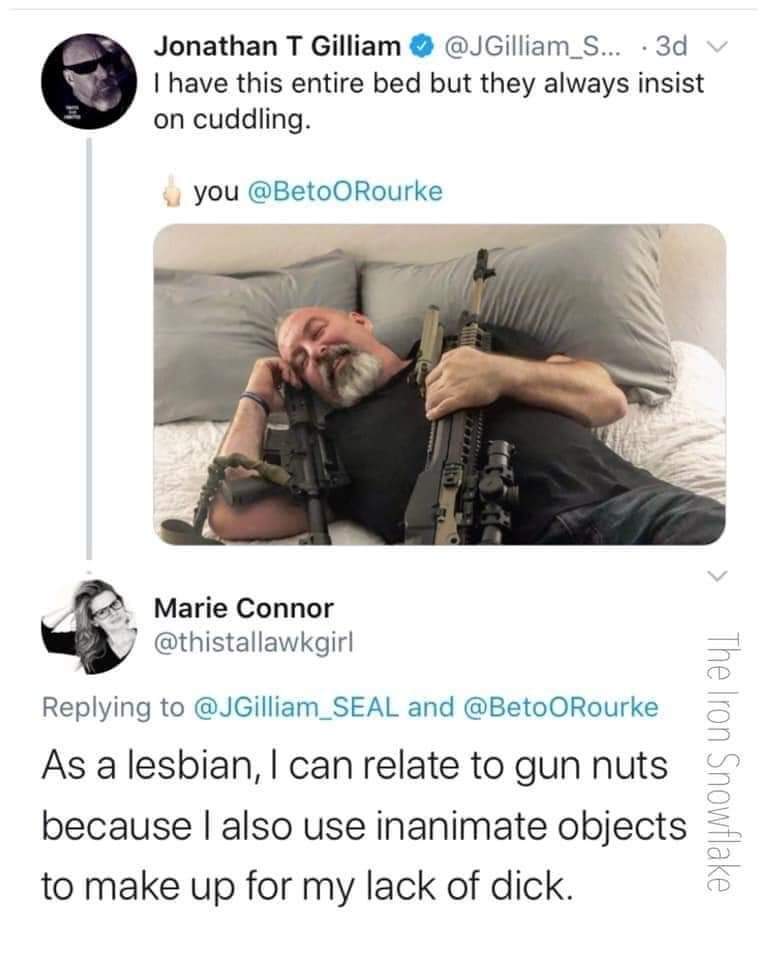Open the @BetoORourke mention in the tweet
766x960 pixels.
pyautogui.click(x=345, y=192)
